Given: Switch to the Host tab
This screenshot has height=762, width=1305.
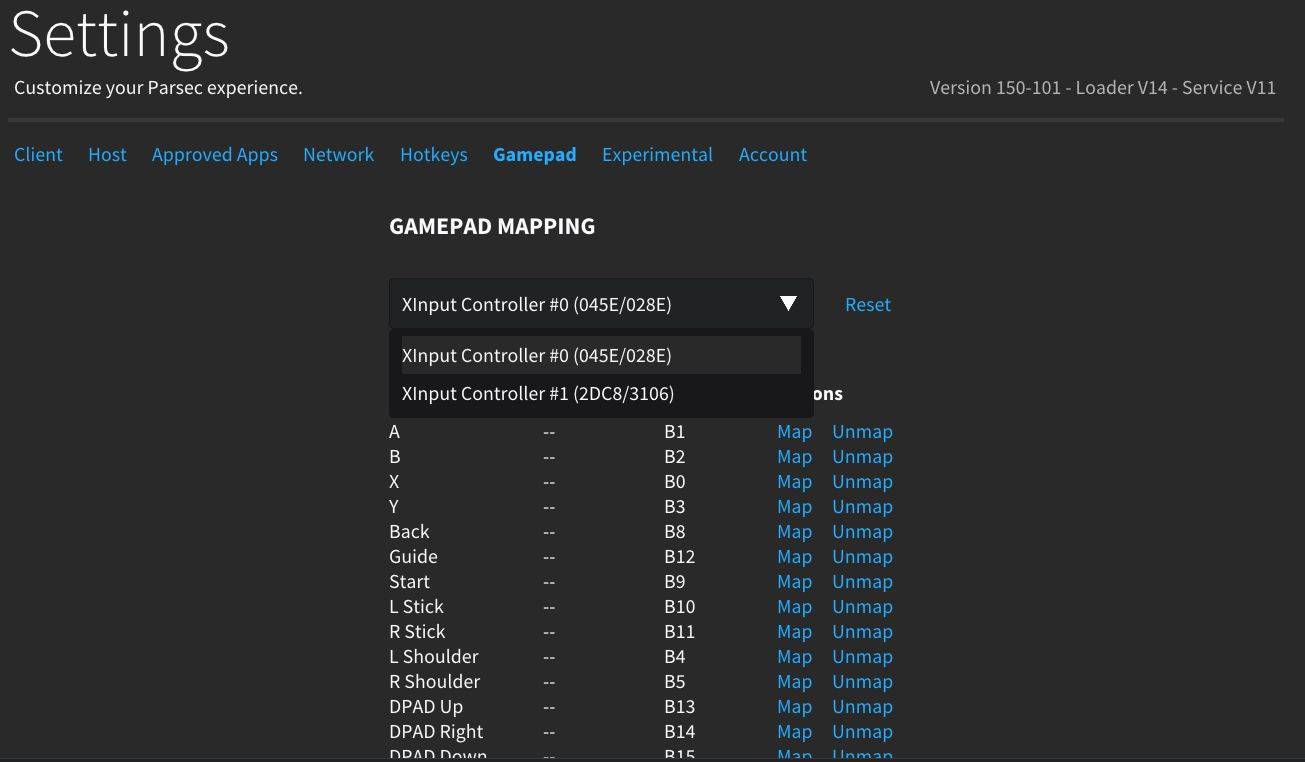Looking at the screenshot, I should pos(107,155).
